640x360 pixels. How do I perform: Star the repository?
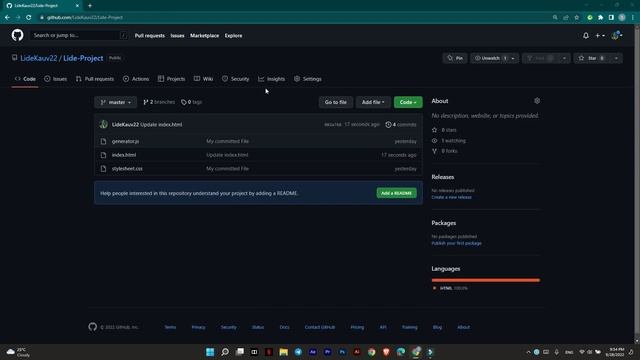(x=591, y=58)
